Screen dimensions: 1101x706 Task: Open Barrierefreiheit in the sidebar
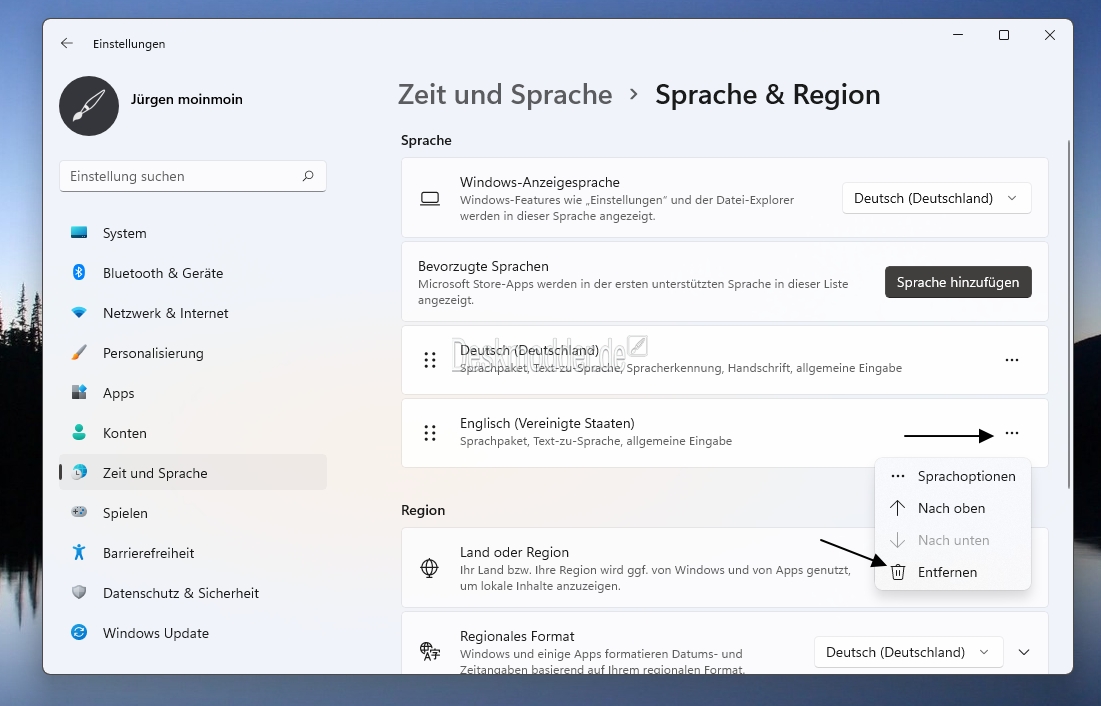[193, 554]
